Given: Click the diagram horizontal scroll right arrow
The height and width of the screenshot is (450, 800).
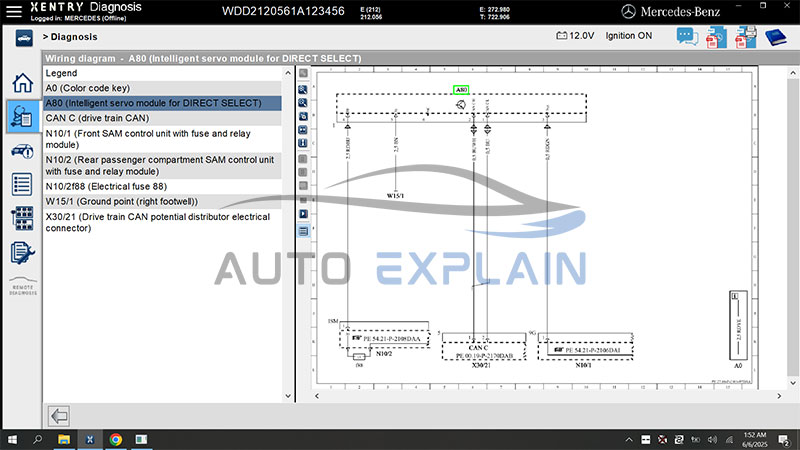Looking at the screenshot, I should [779, 396].
